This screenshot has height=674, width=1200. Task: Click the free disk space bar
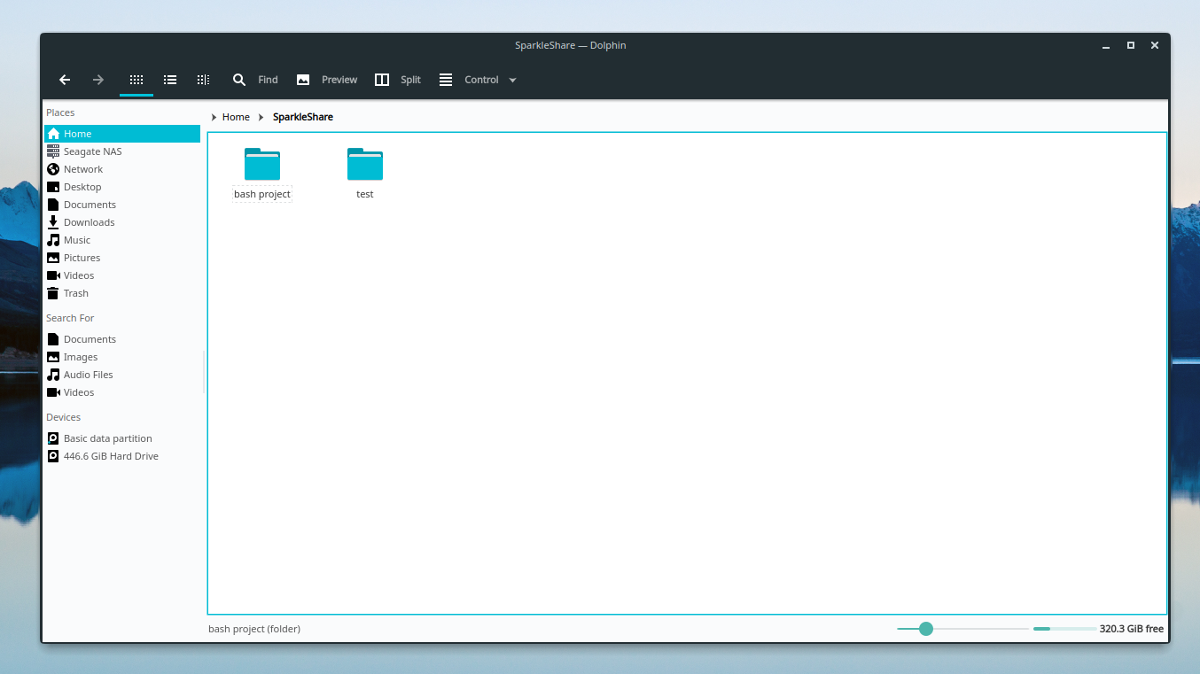[1064, 629]
